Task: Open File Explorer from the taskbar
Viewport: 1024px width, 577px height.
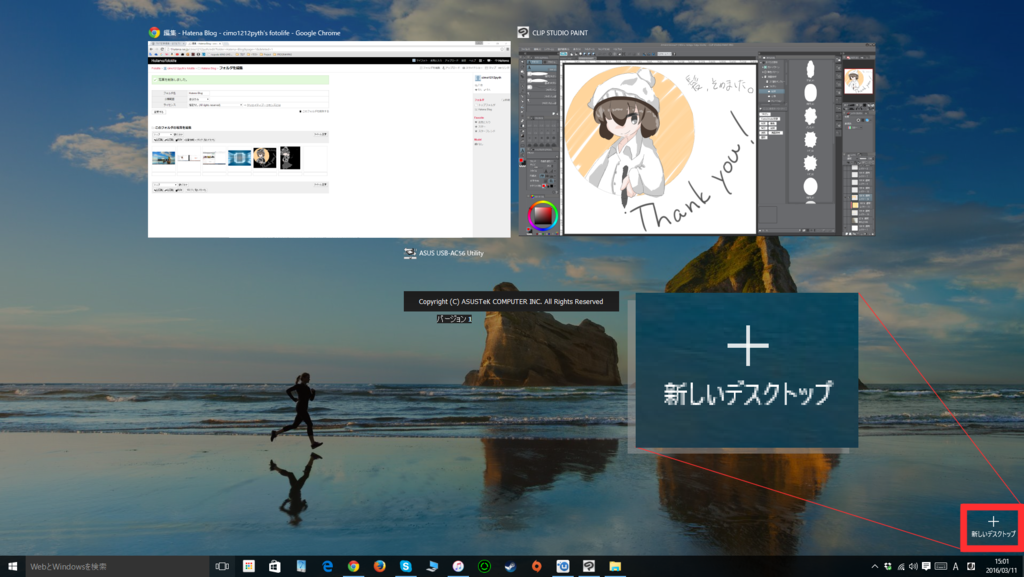Action: click(x=615, y=566)
